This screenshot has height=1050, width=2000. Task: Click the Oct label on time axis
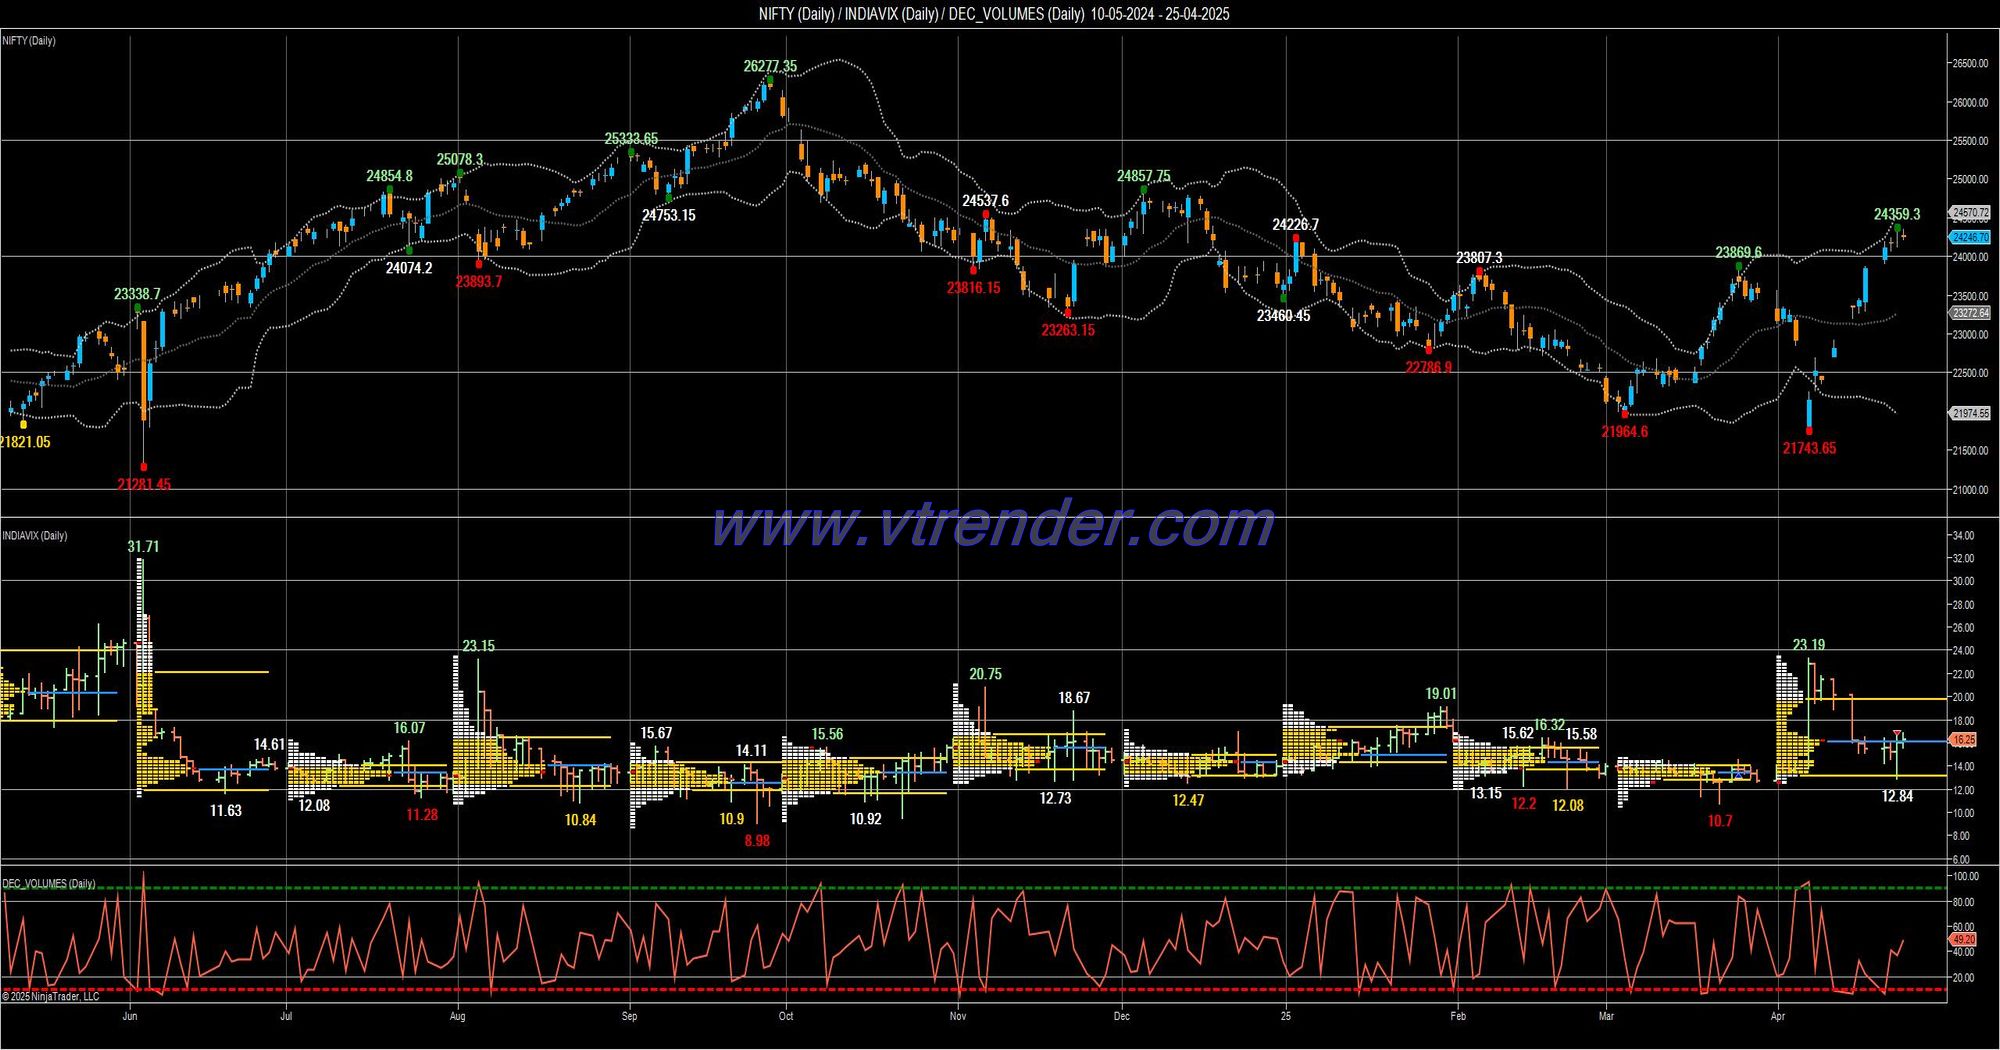[x=786, y=1016]
